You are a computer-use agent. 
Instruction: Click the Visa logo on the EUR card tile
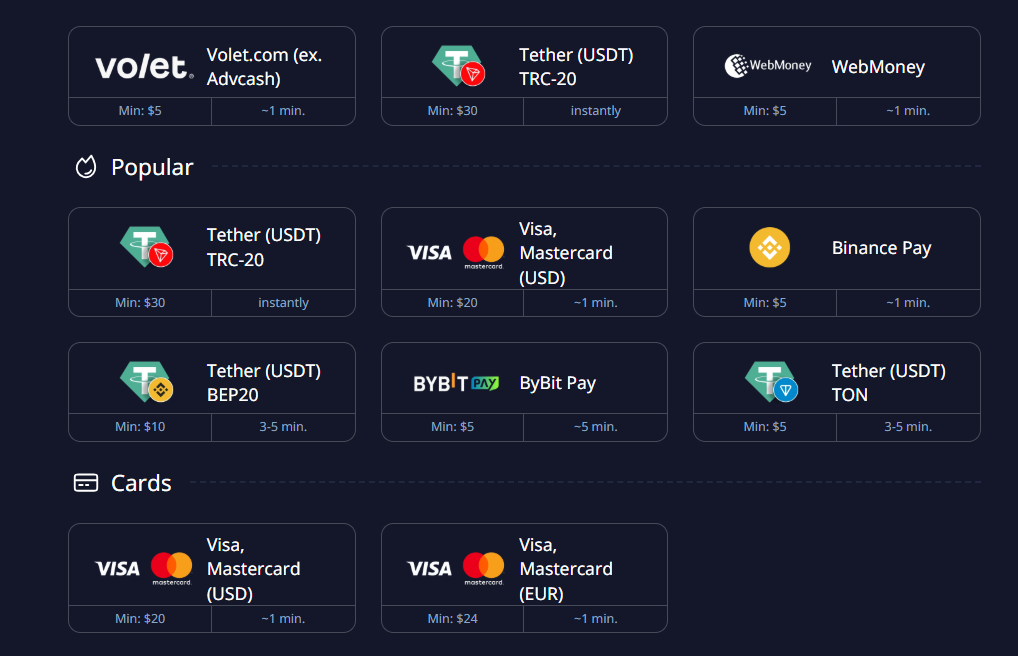coord(428,568)
